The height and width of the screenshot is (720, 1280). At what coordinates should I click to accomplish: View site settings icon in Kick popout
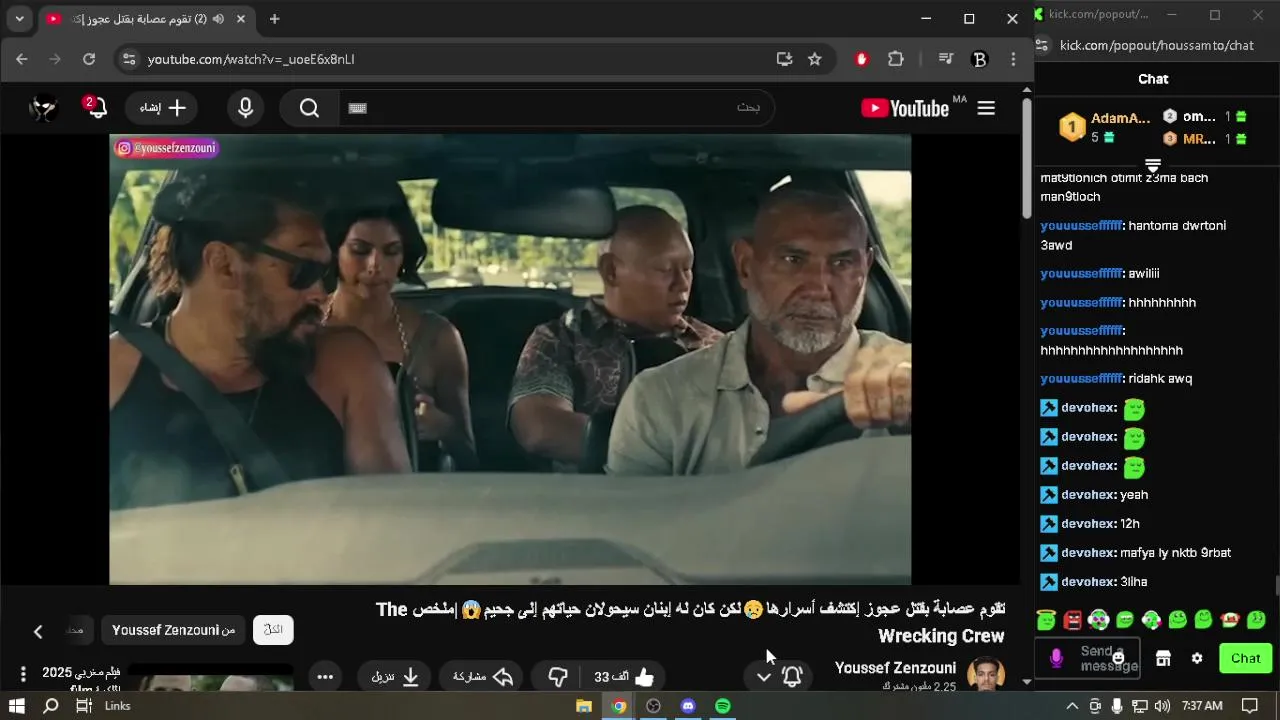pos(1042,45)
